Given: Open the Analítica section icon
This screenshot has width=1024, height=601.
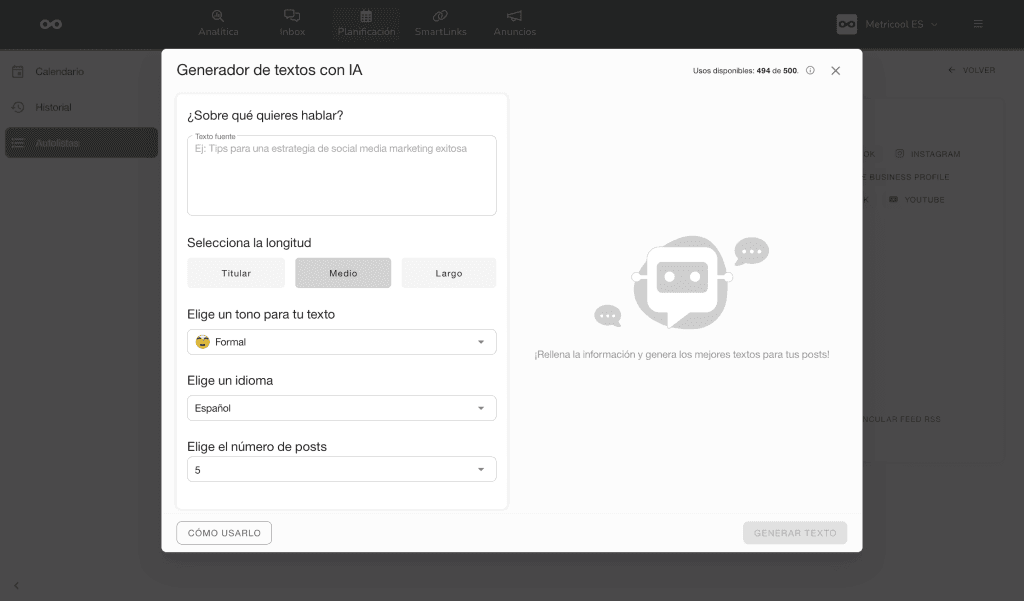Looking at the screenshot, I should pyautogui.click(x=218, y=16).
